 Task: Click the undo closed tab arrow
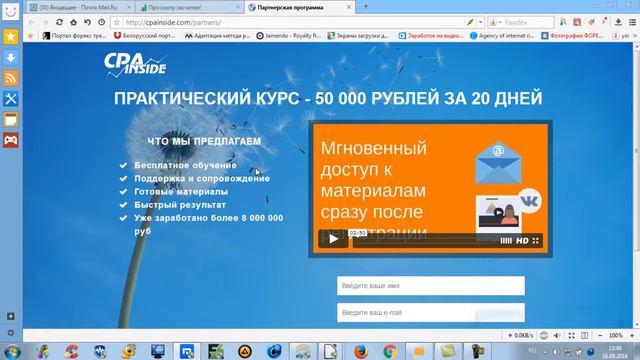tap(87, 22)
